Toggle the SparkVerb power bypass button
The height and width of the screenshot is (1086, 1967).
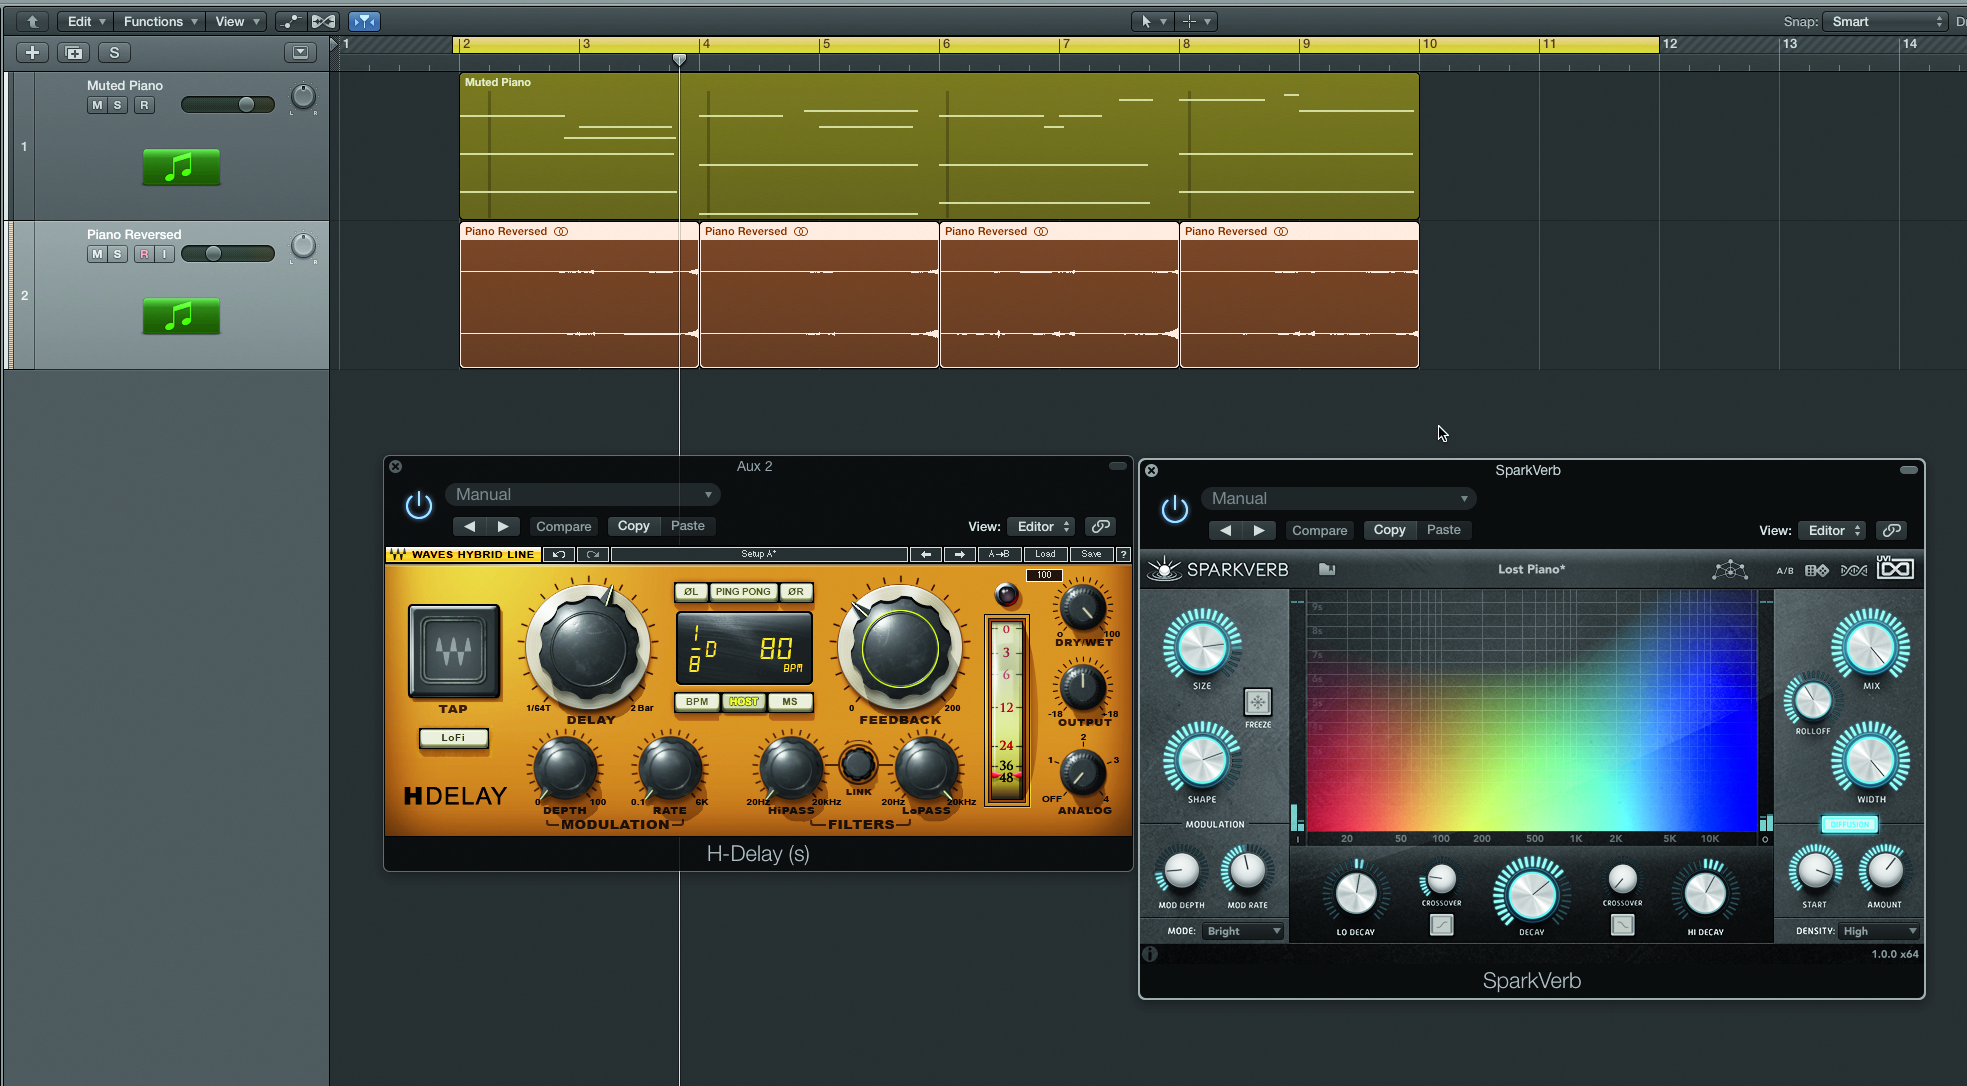[x=1175, y=509]
